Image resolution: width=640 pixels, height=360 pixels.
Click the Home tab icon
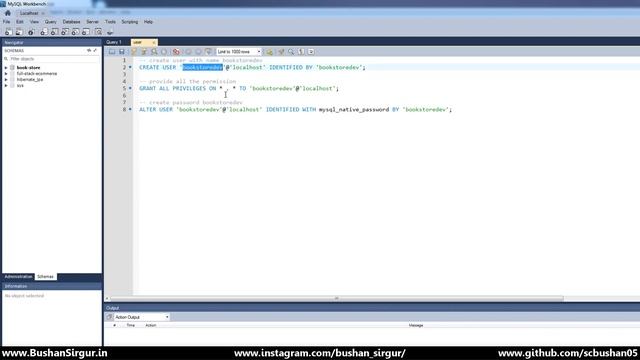[8, 13]
